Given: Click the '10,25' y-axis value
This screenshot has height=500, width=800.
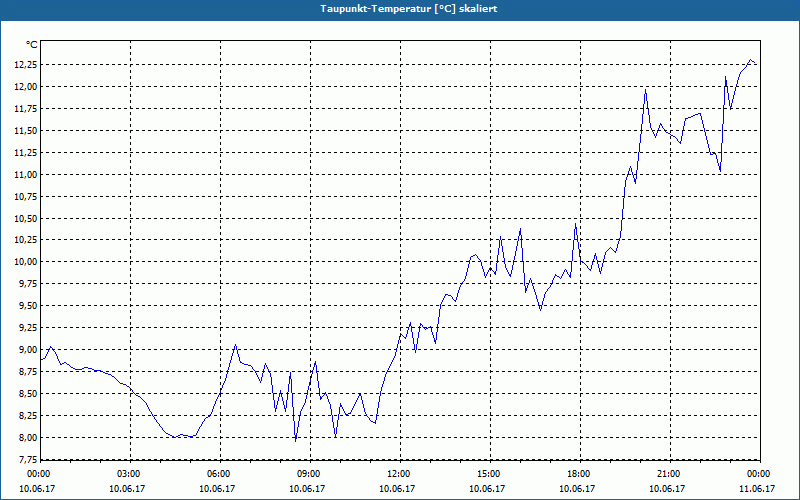Looking at the screenshot, I should click(27, 240).
